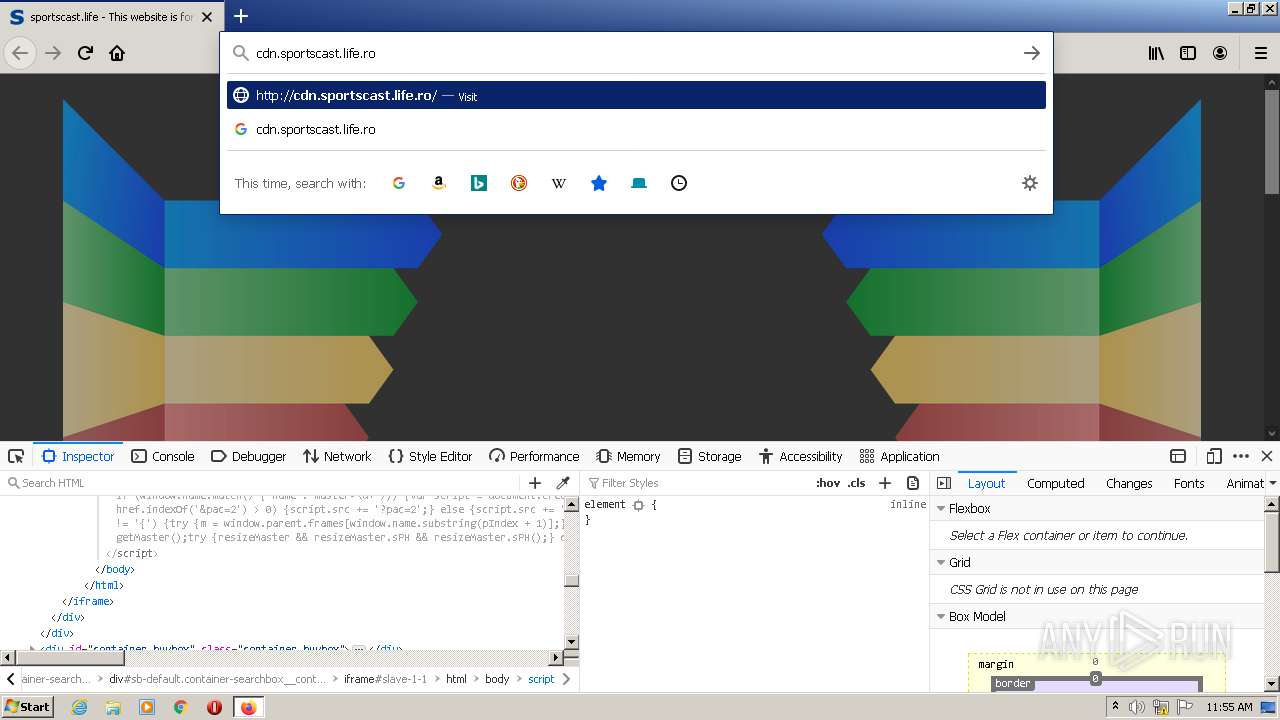Collapse the three-pane inspector toggle
Screen dimensions: 1280x720
944,483
